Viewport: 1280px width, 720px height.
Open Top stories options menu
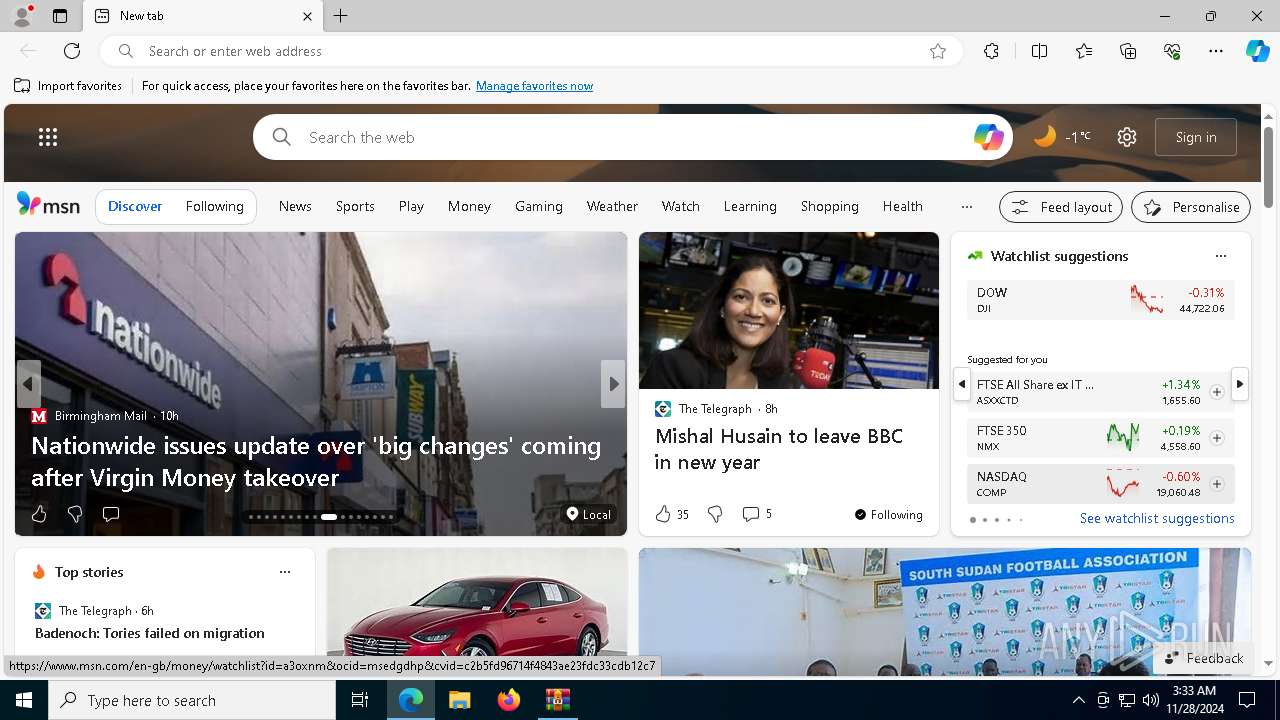coord(285,572)
